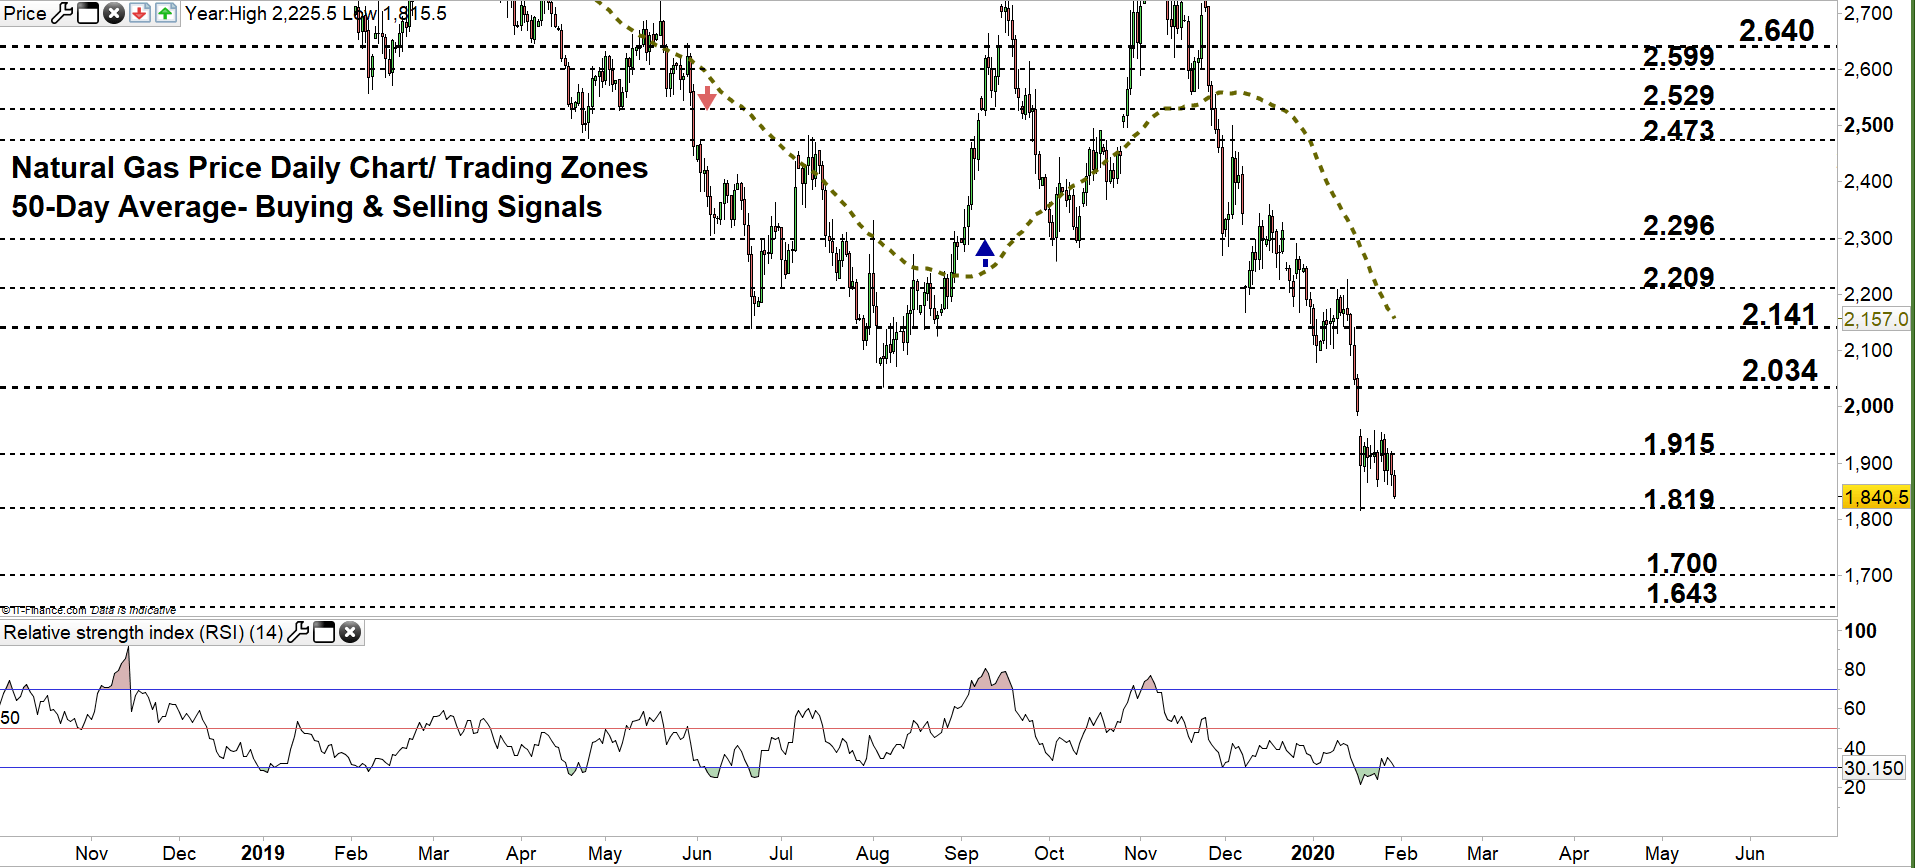Click the 2,700 price axis label
The width and height of the screenshot is (1915, 868).
(1869, 13)
